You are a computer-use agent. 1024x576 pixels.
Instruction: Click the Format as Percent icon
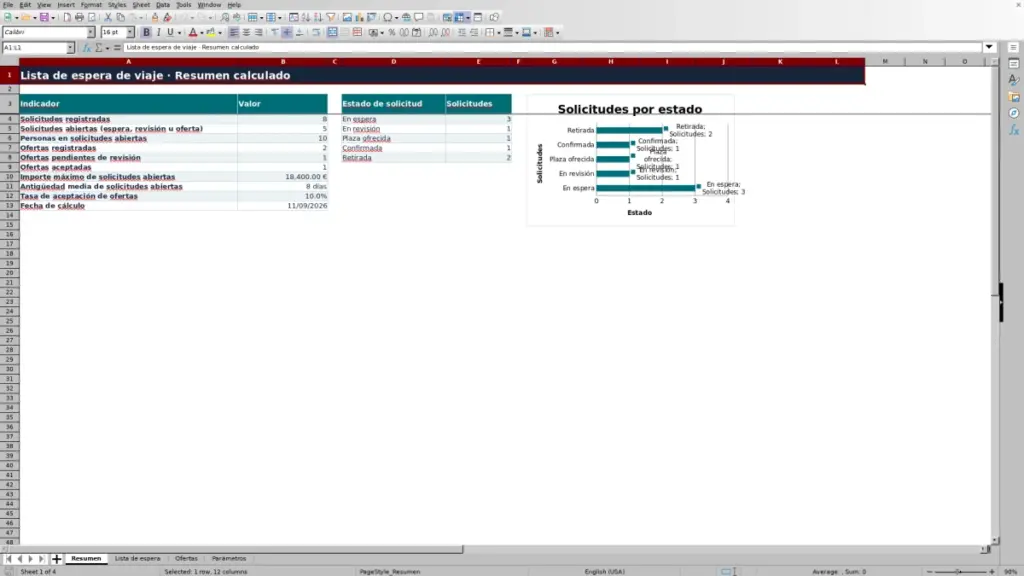click(392, 33)
